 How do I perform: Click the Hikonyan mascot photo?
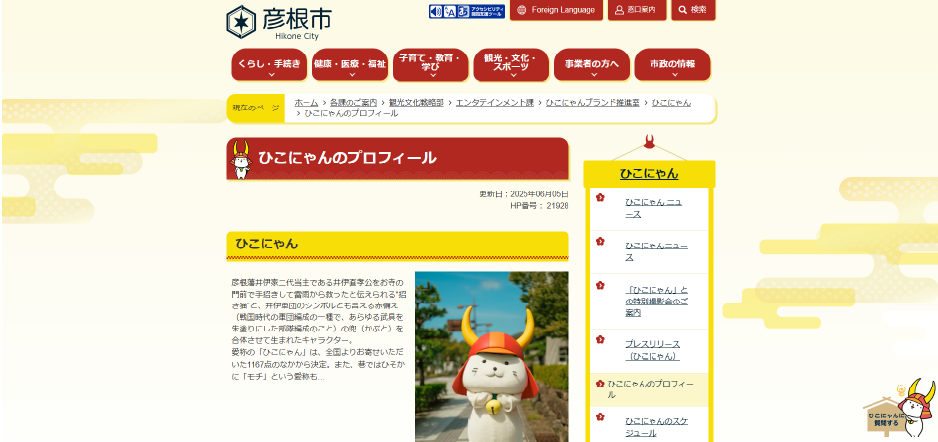point(491,356)
